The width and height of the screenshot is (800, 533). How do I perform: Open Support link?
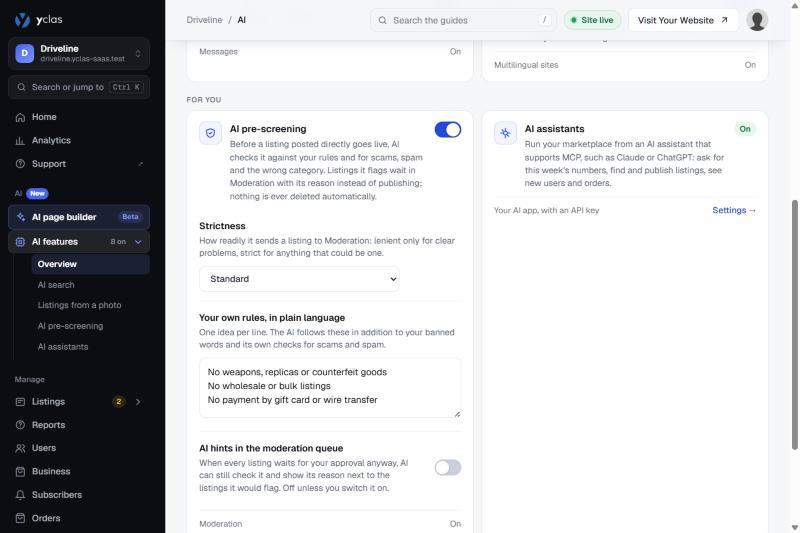coord(79,164)
